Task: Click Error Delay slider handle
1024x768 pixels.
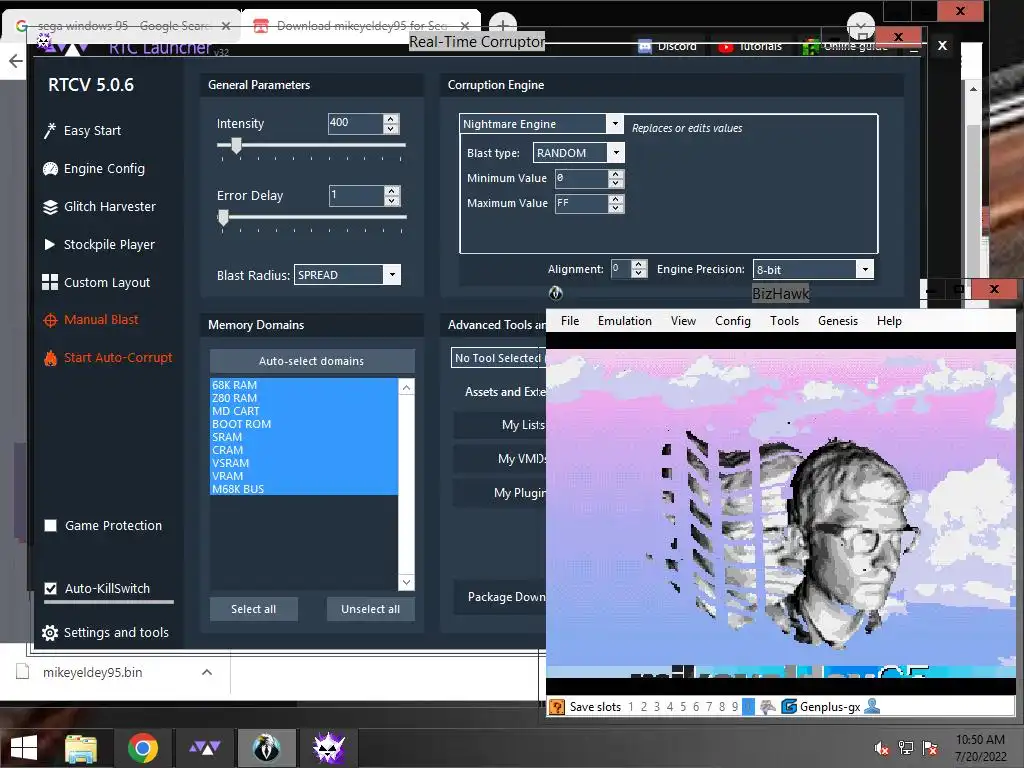Action: click(223, 217)
